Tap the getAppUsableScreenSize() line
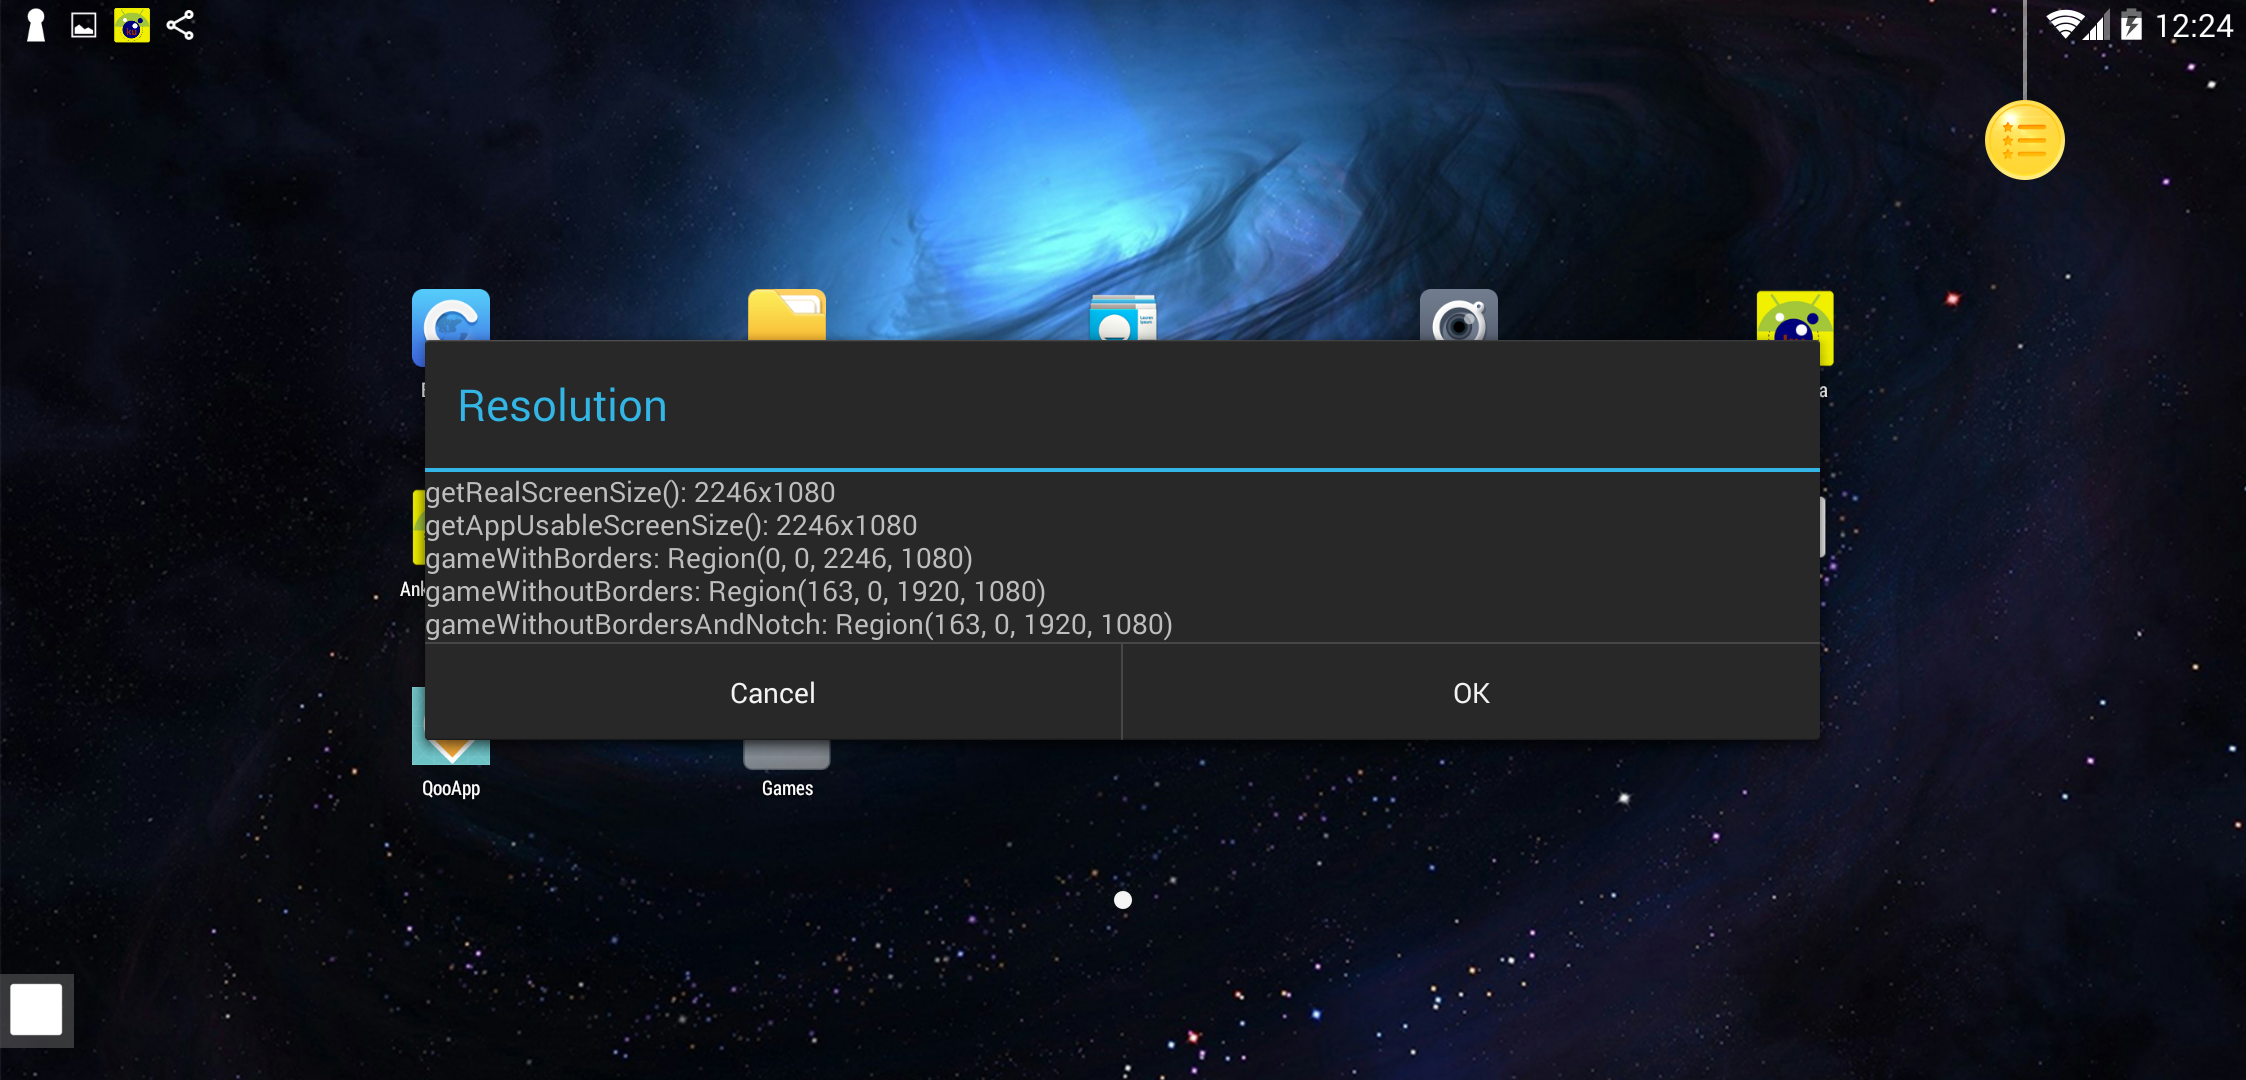This screenshot has width=2246, height=1080. coord(671,526)
